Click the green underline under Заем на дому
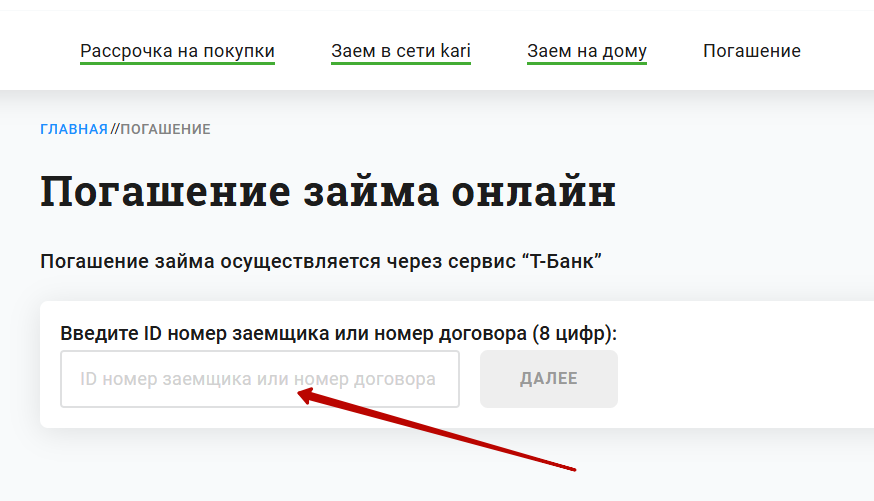874x501 pixels. [587, 64]
